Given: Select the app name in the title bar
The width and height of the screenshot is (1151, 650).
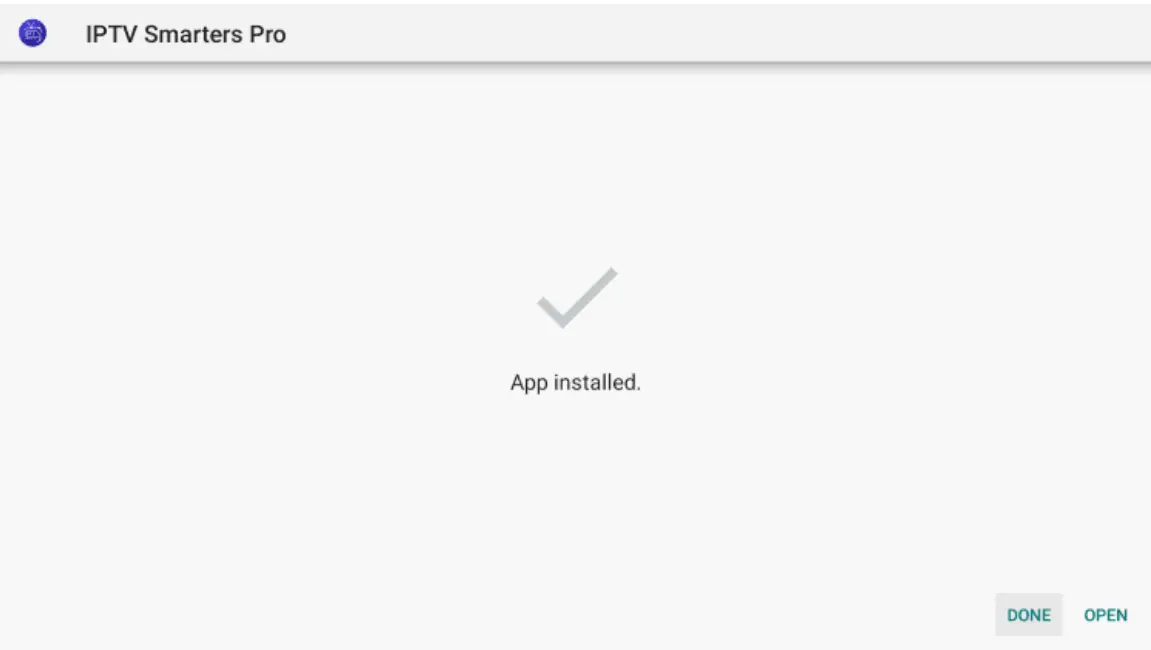Looking at the screenshot, I should [185, 34].
